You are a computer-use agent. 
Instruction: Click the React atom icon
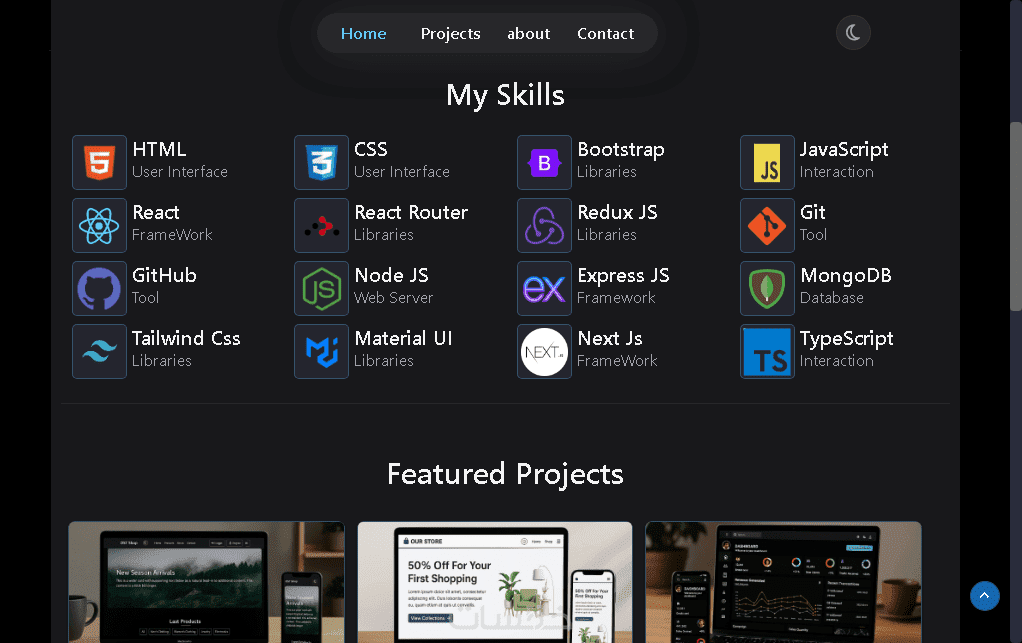click(99, 225)
